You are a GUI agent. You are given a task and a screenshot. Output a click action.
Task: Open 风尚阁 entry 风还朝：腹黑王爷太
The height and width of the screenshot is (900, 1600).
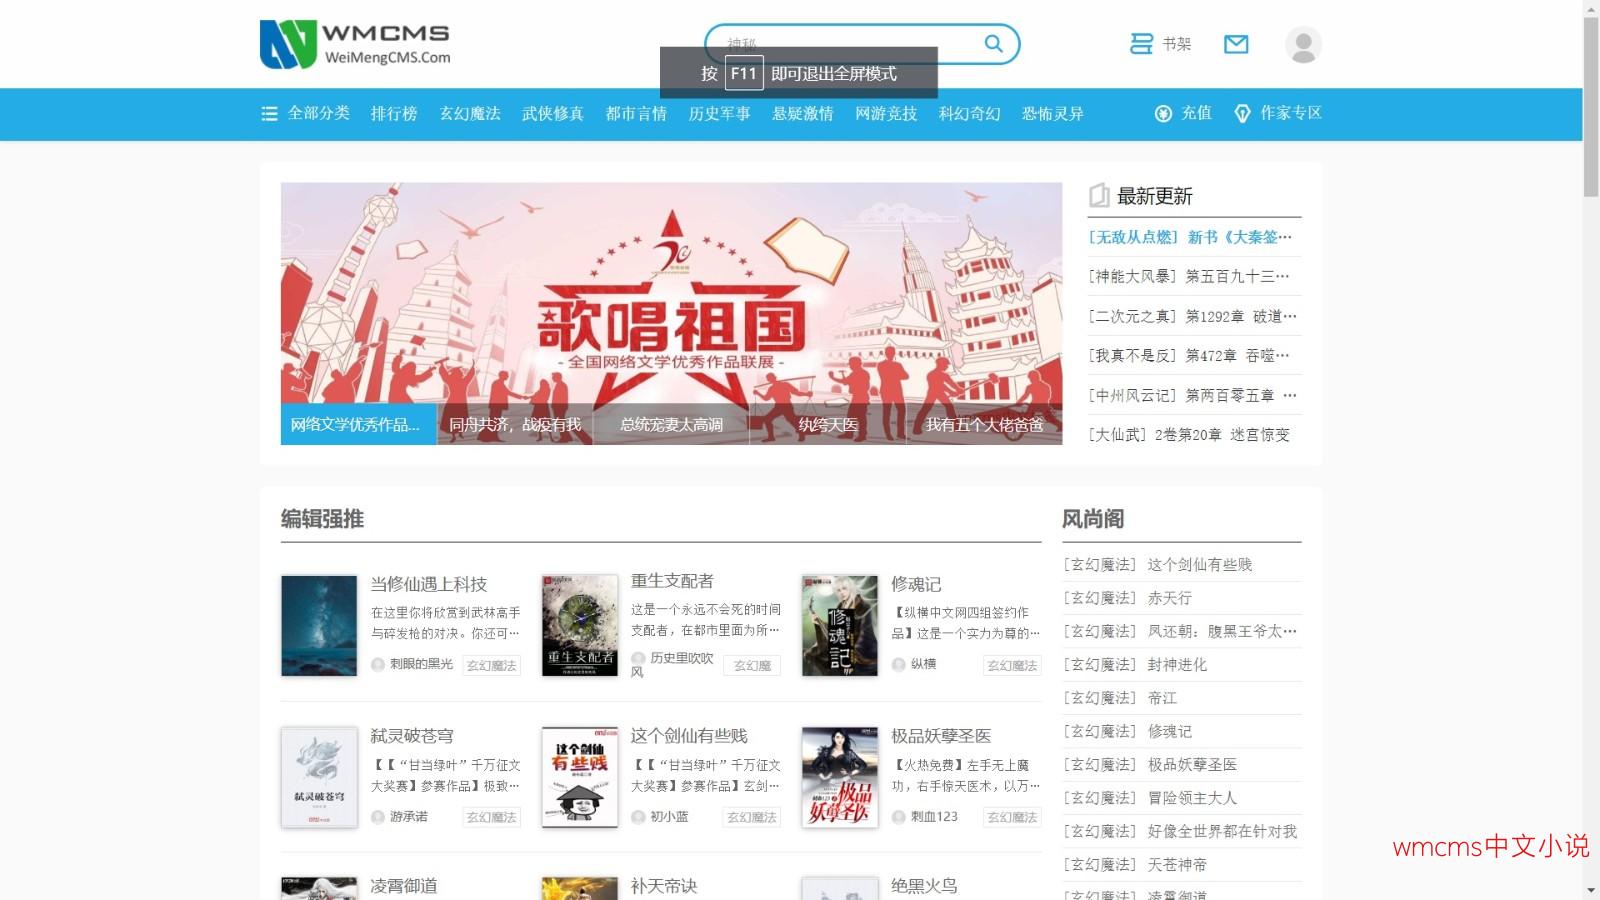click(x=1222, y=631)
